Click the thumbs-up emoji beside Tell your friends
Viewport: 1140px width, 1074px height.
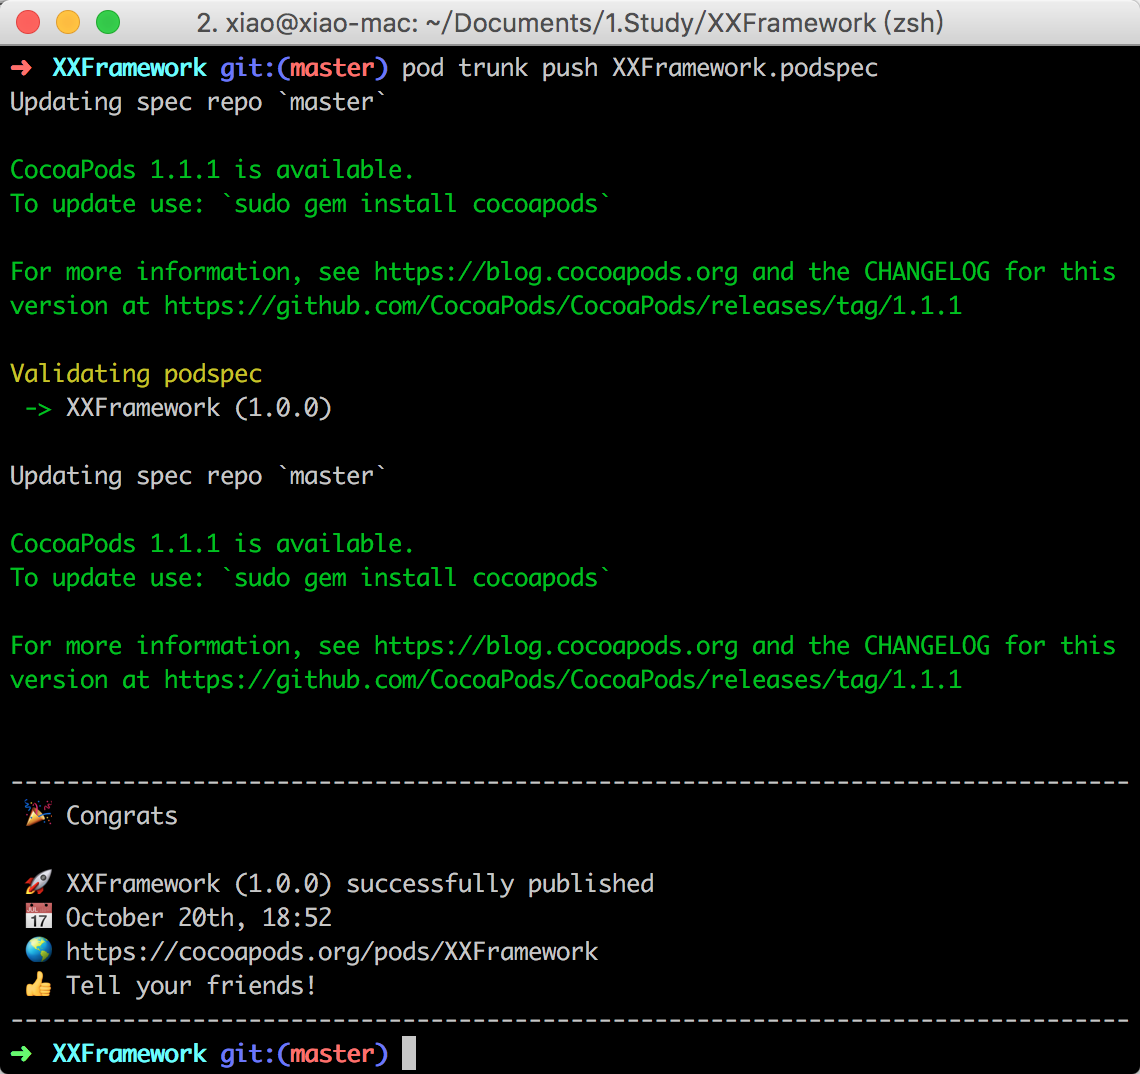[39, 985]
